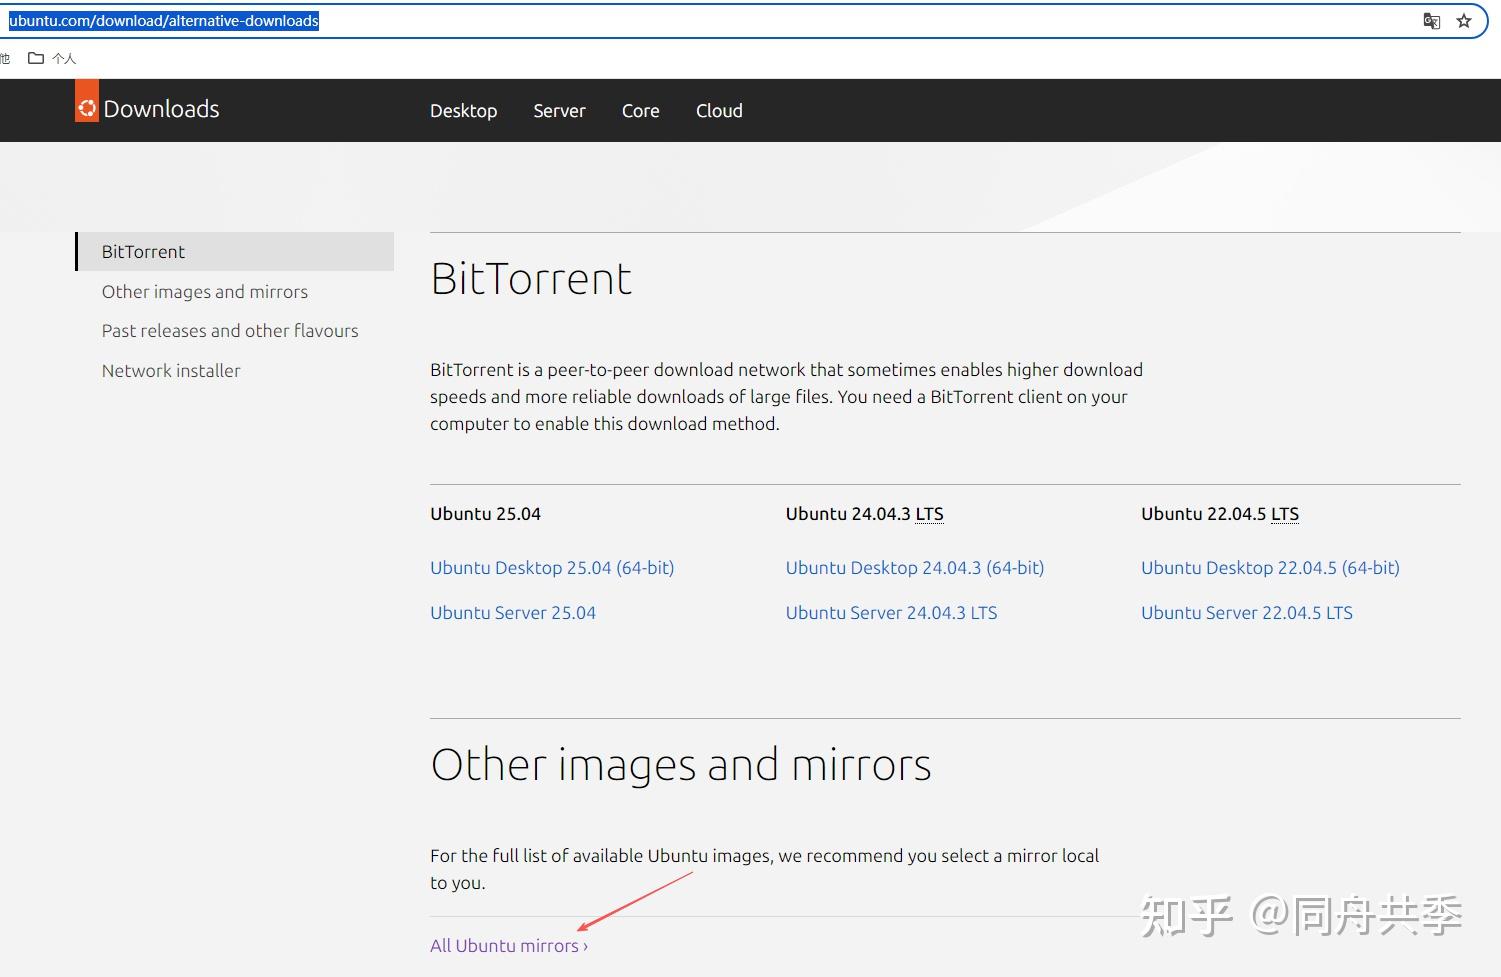The width and height of the screenshot is (1501, 977).
Task: Download Ubuntu Desktop 25.04 (64-bit) torrent
Action: pos(551,567)
